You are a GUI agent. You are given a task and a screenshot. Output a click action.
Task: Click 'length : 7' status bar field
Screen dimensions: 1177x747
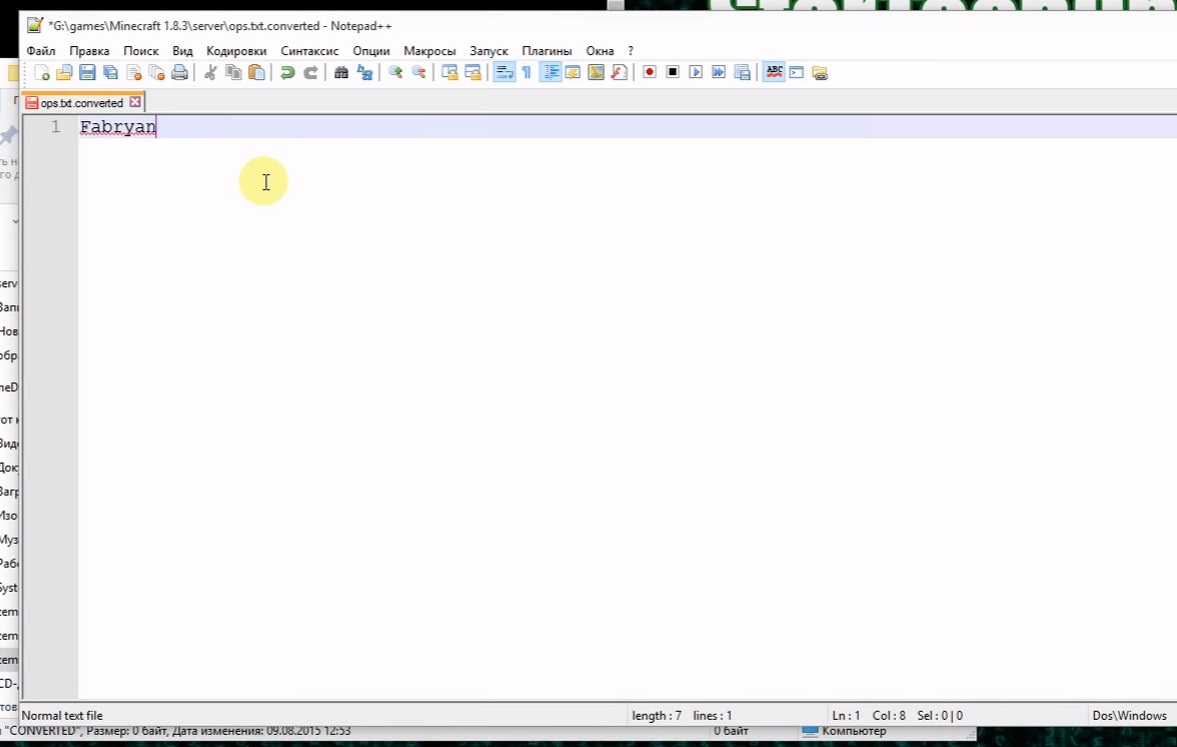pyautogui.click(x=657, y=715)
